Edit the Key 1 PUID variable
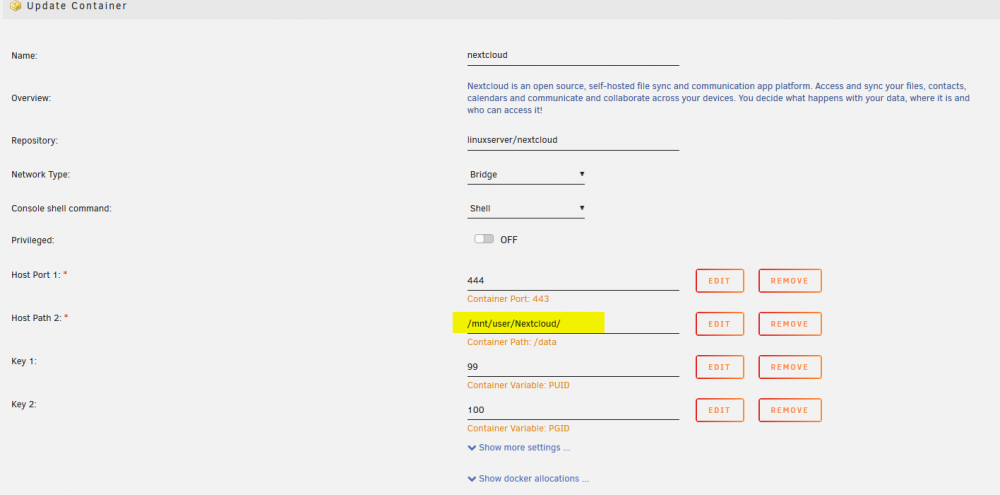Image resolution: width=1000 pixels, height=495 pixels. point(719,367)
